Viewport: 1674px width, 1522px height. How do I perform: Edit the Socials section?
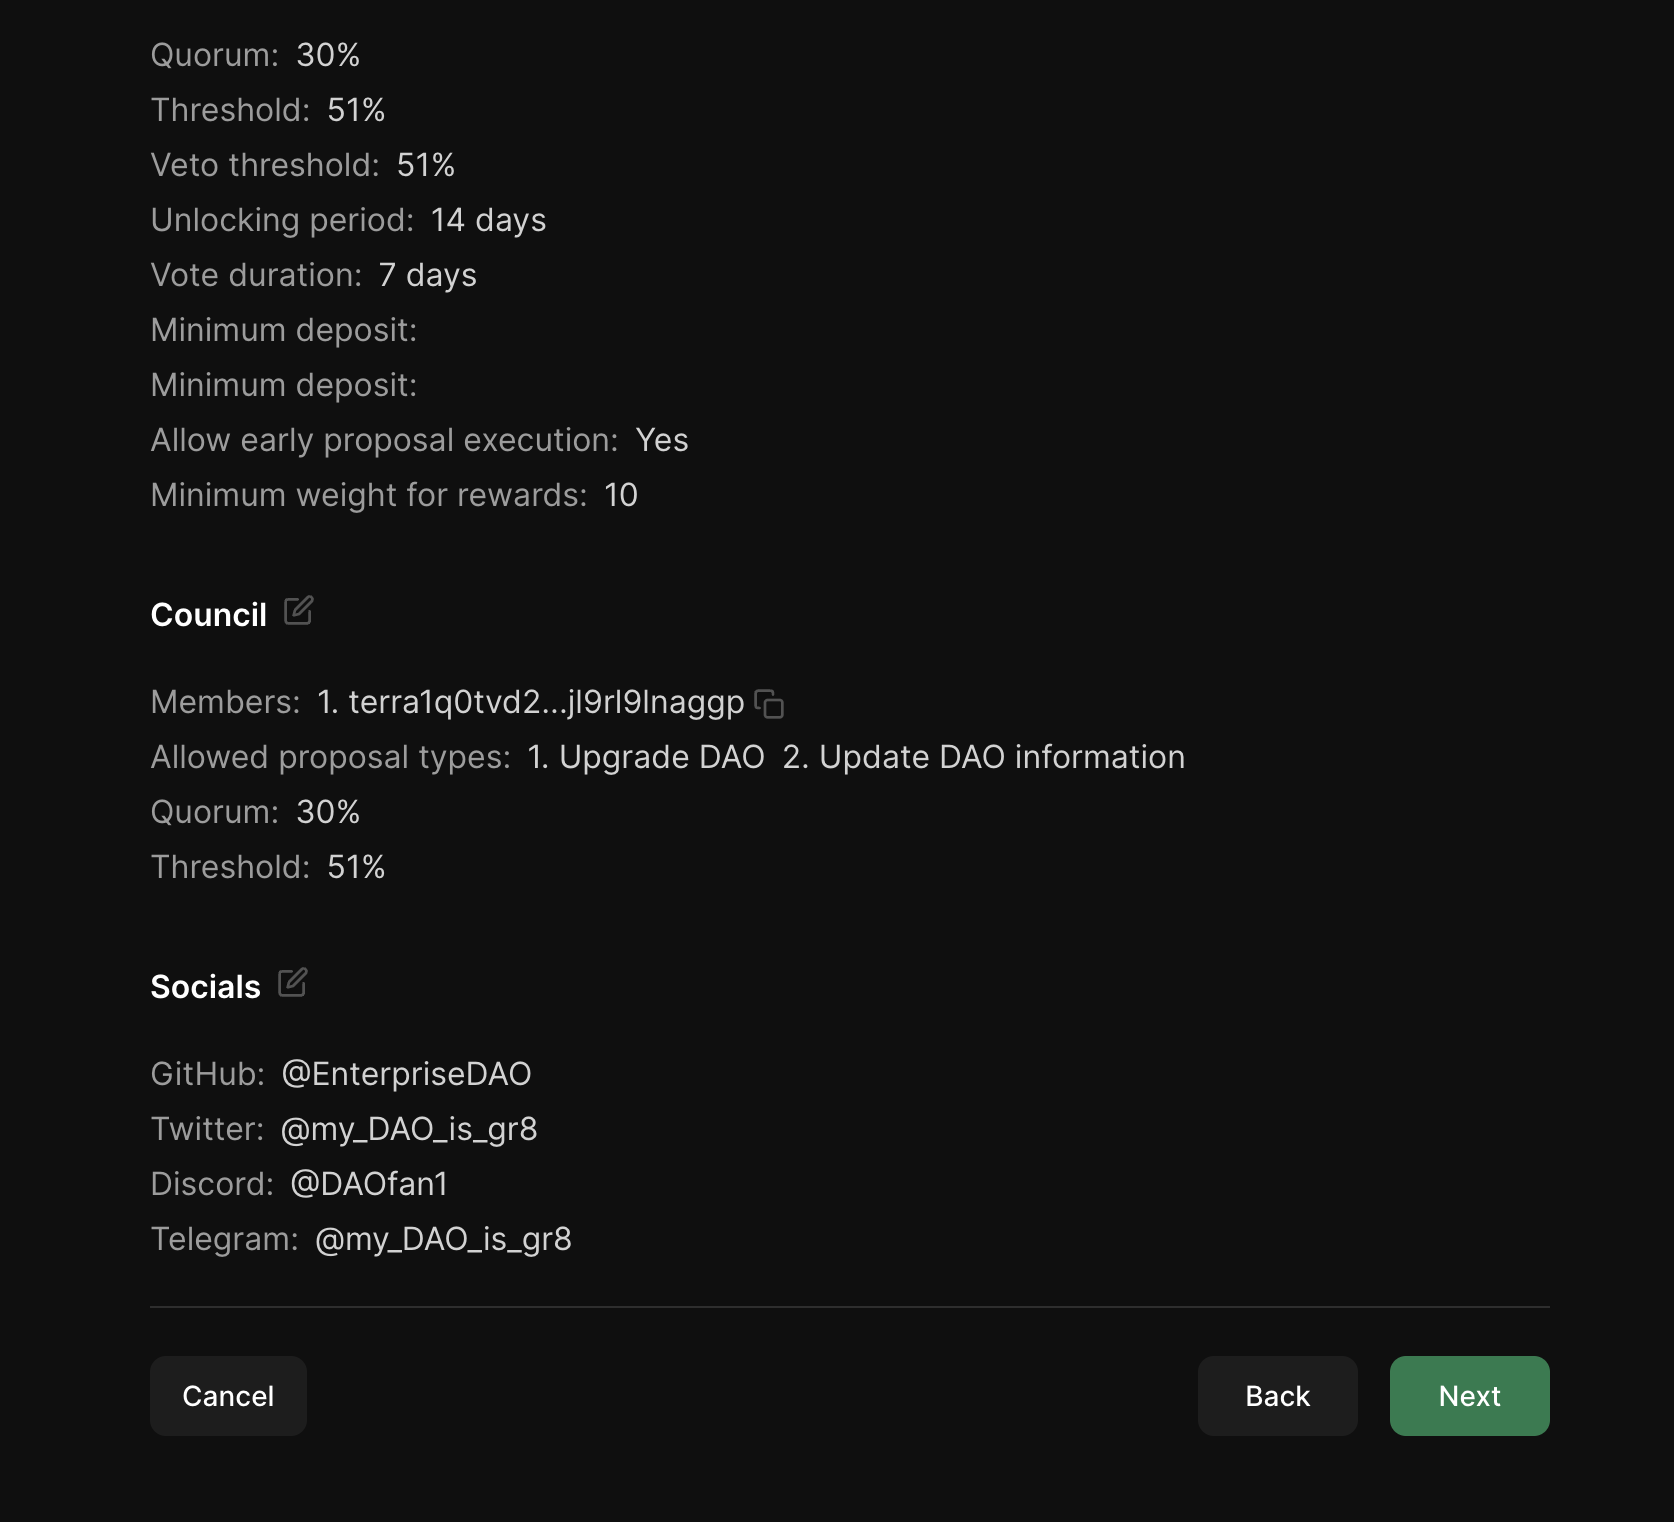[292, 983]
